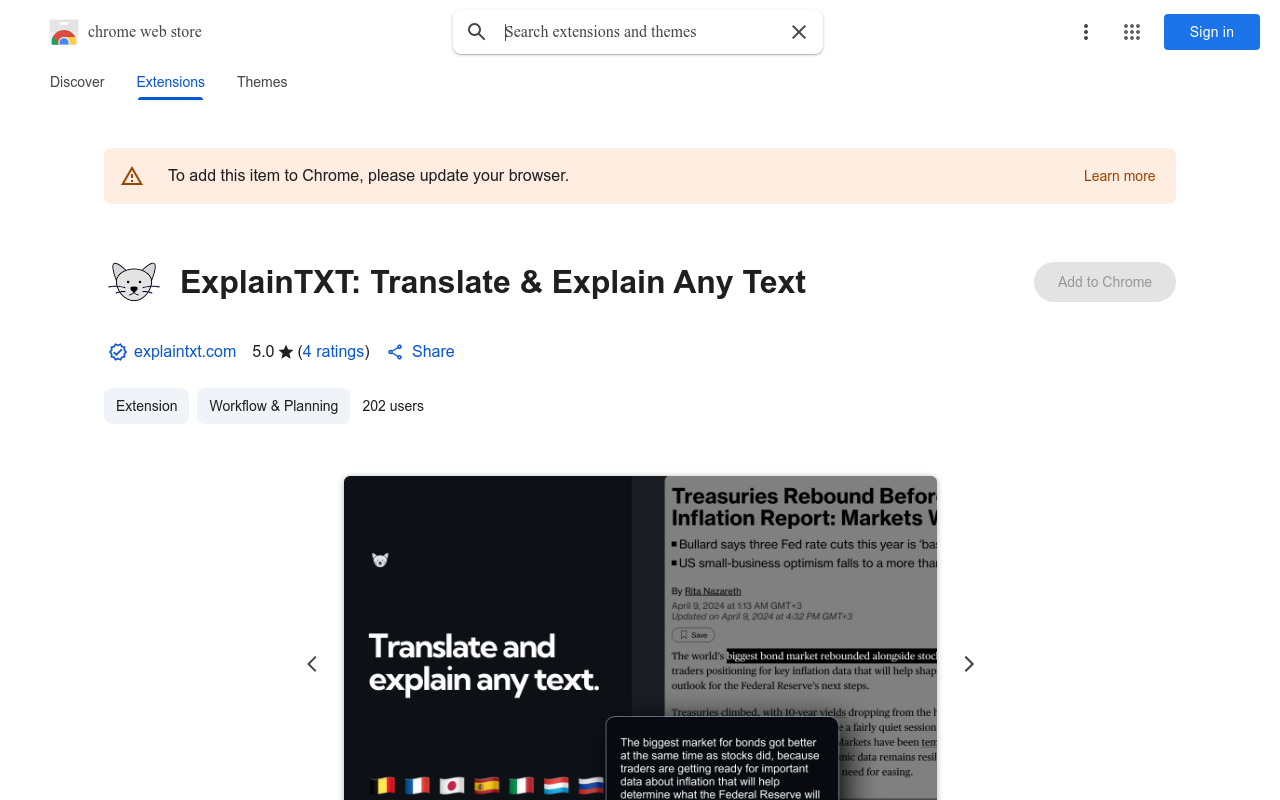The height and width of the screenshot is (800, 1280).
Task: Click the Extension category chip
Action: [147, 406]
